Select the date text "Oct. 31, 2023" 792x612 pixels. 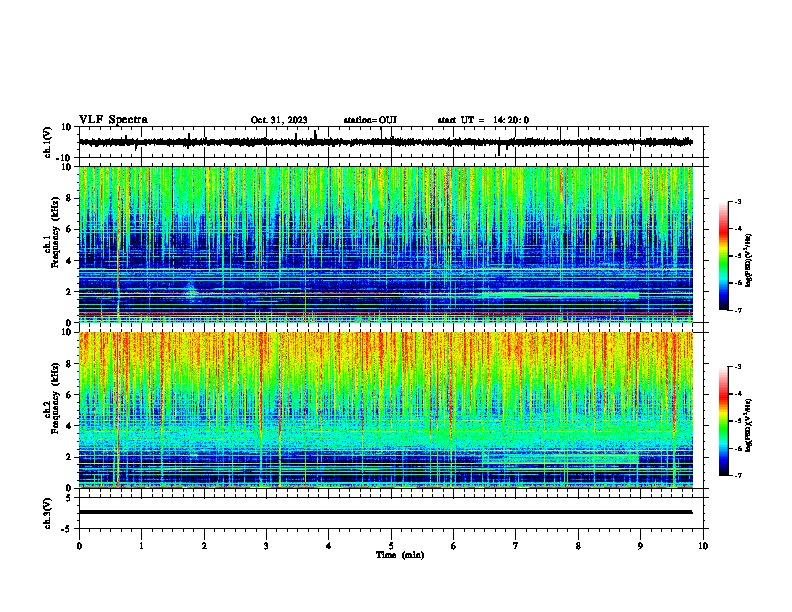tap(279, 120)
